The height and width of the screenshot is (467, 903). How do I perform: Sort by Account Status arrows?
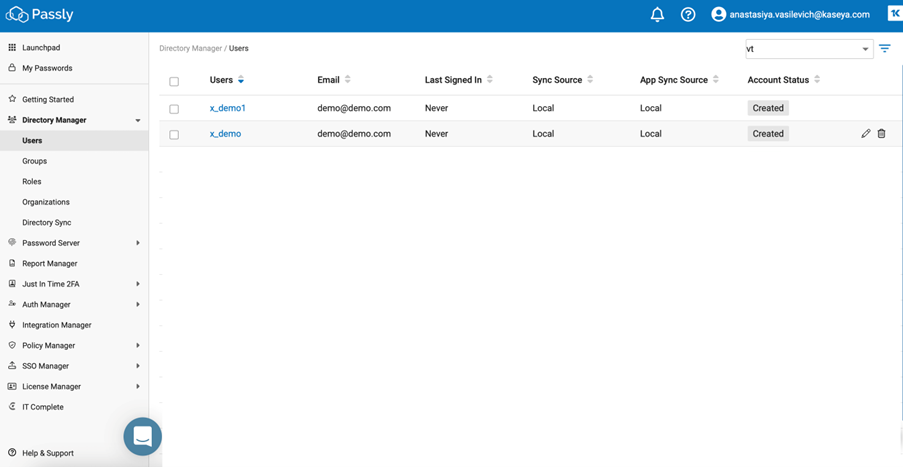(x=817, y=80)
